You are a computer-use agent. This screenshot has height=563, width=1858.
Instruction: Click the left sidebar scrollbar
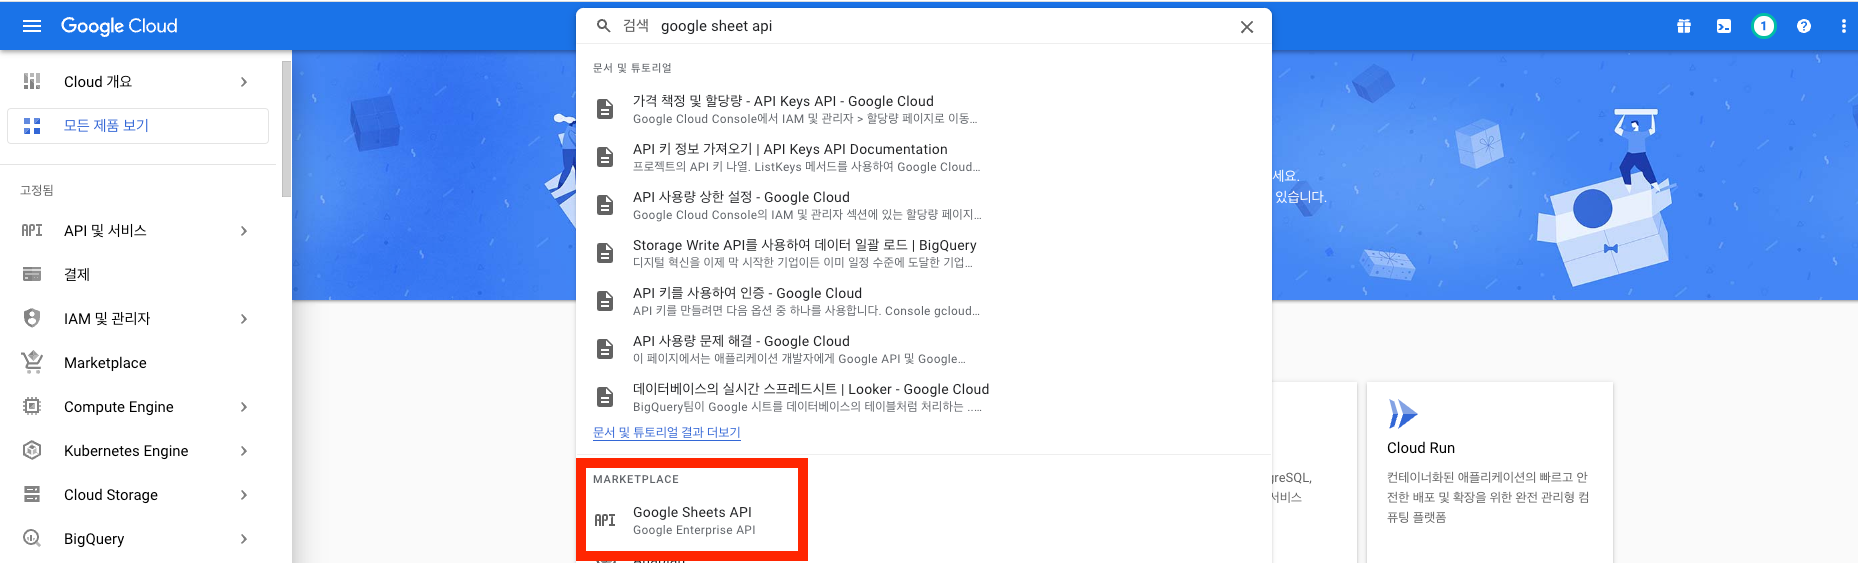tap(287, 130)
